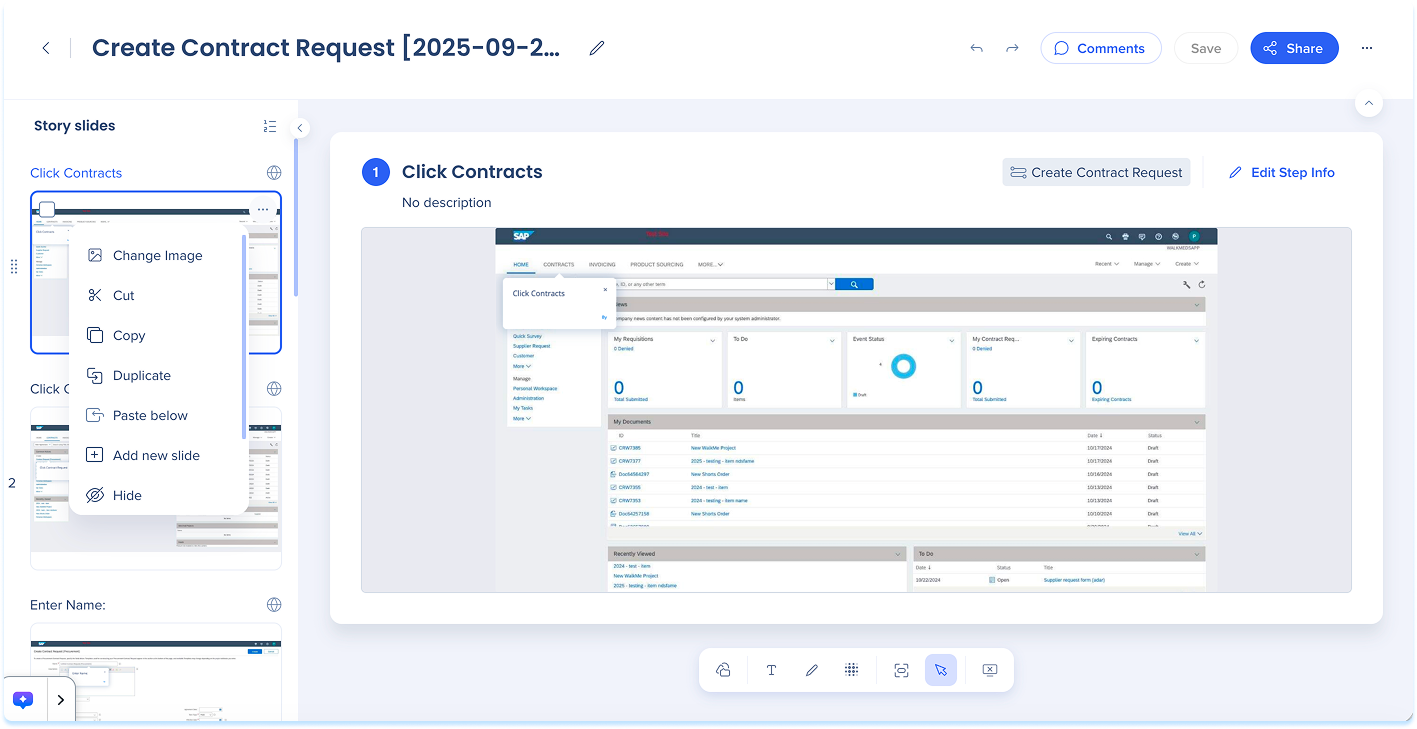
Task: Click the redo arrow
Action: click(1012, 48)
